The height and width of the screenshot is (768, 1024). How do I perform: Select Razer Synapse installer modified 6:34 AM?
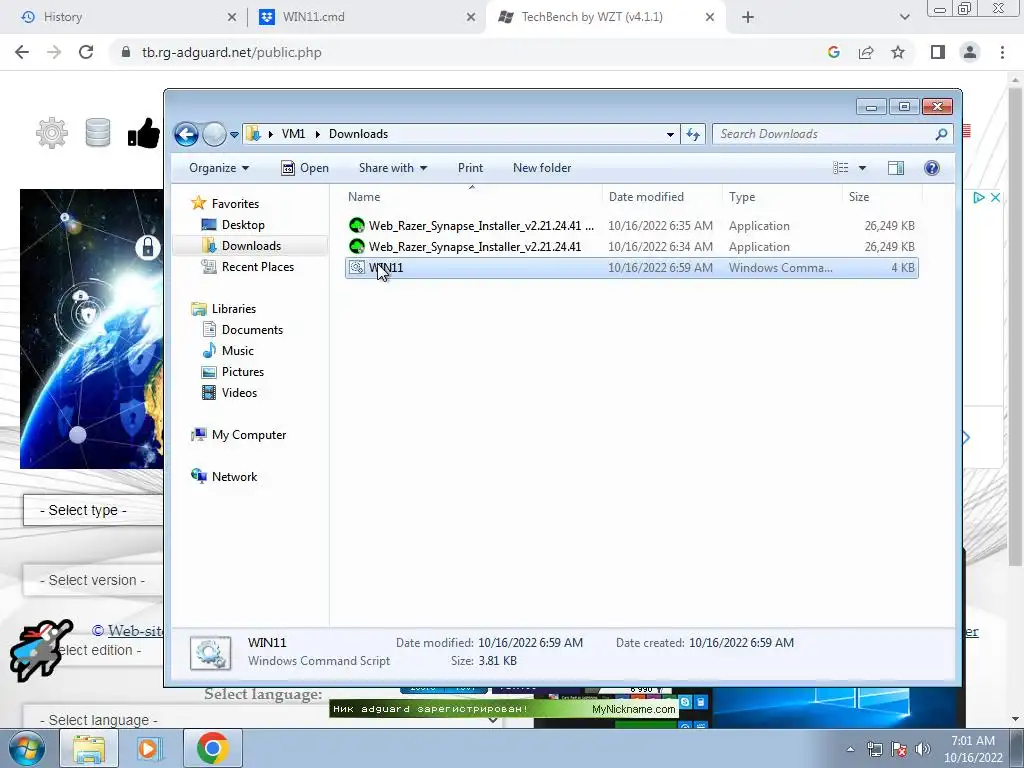pos(632,247)
